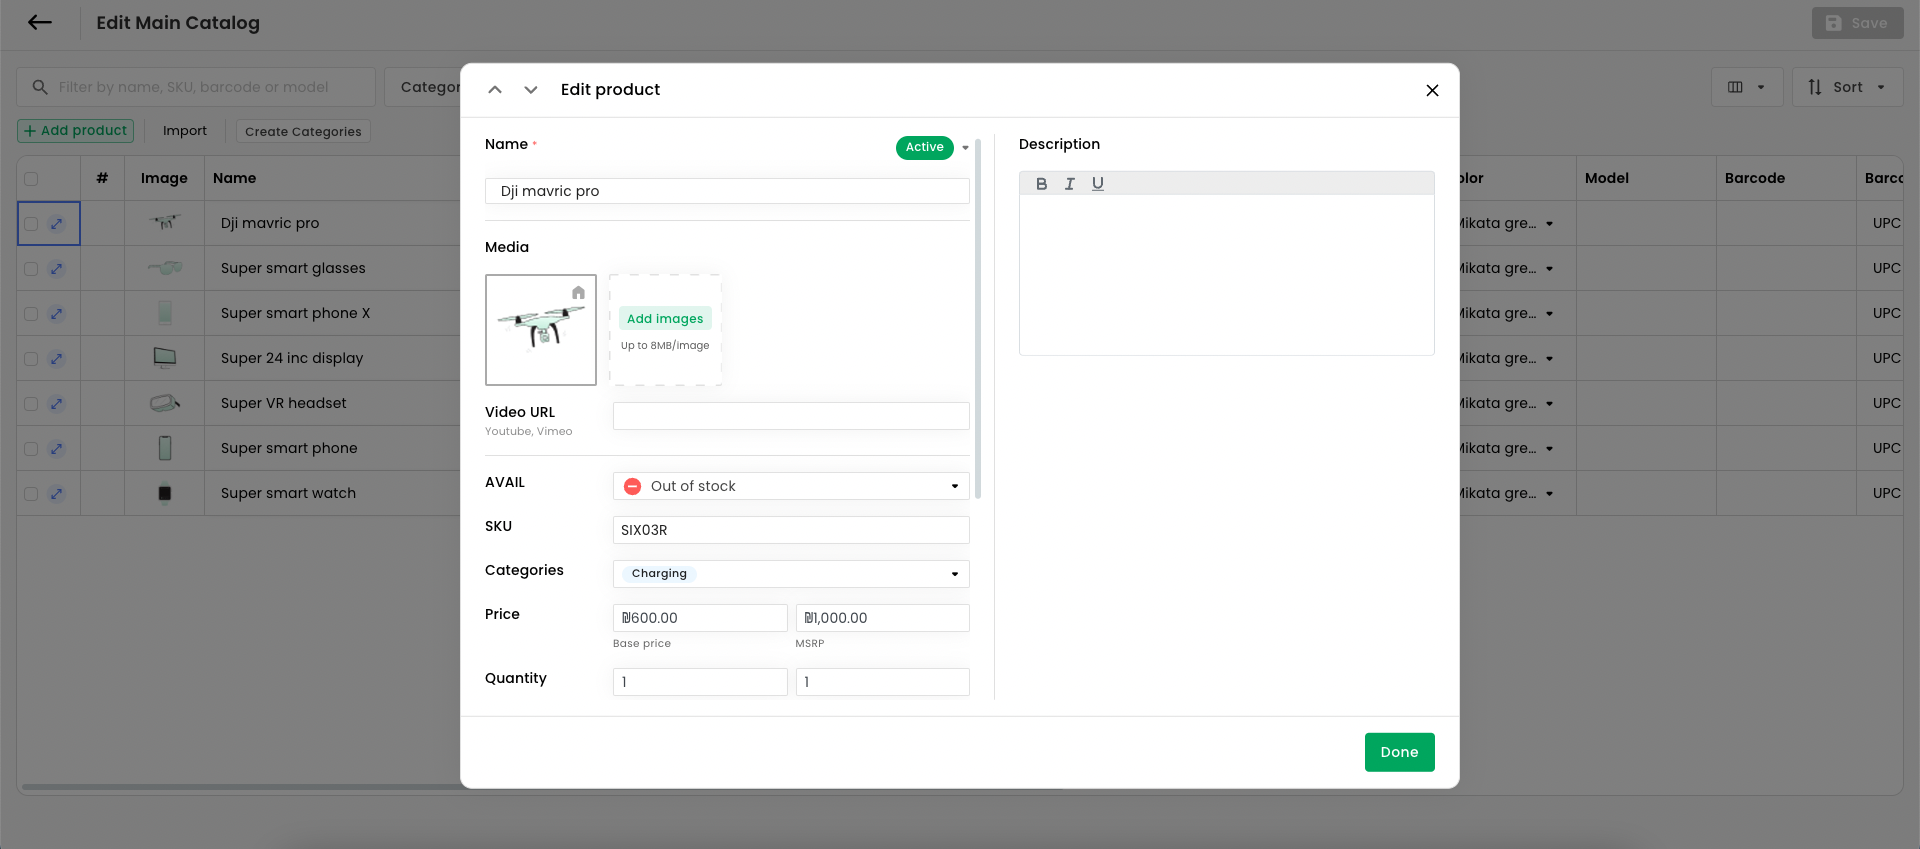Image resolution: width=1920 pixels, height=849 pixels.
Task: Open color dropdown in Super VR headset row
Action: coord(1549,404)
